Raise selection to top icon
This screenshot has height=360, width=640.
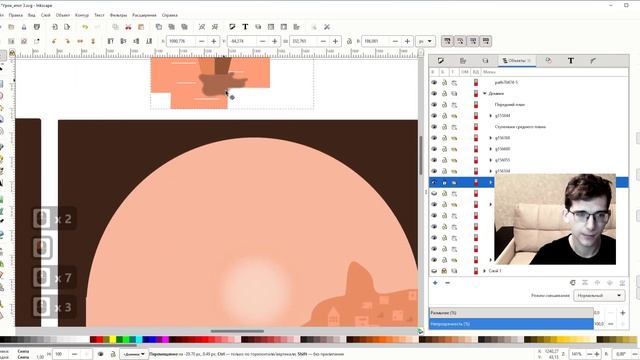110,41
